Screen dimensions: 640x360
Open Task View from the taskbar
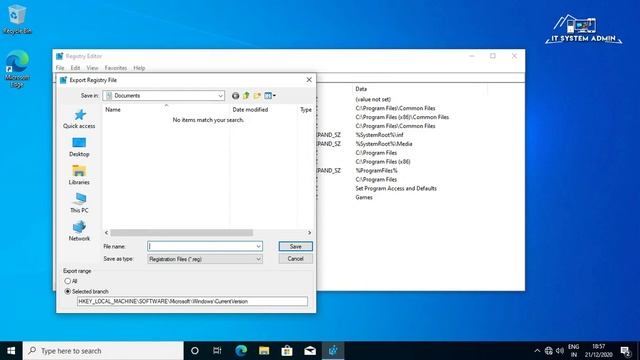pyautogui.click(x=217, y=351)
